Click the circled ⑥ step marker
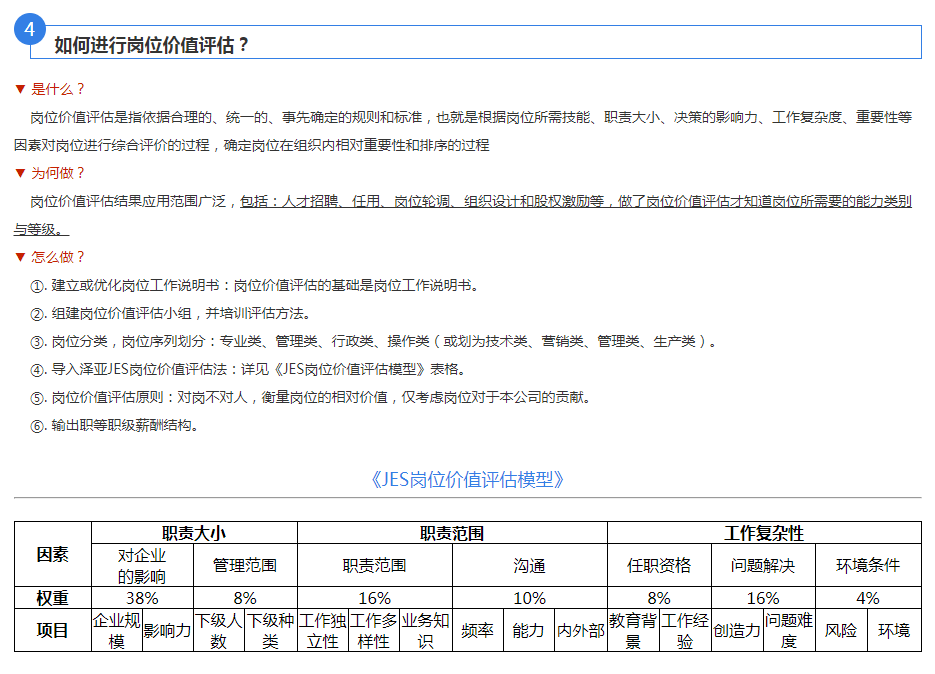The width and height of the screenshot is (935, 674). point(38,425)
